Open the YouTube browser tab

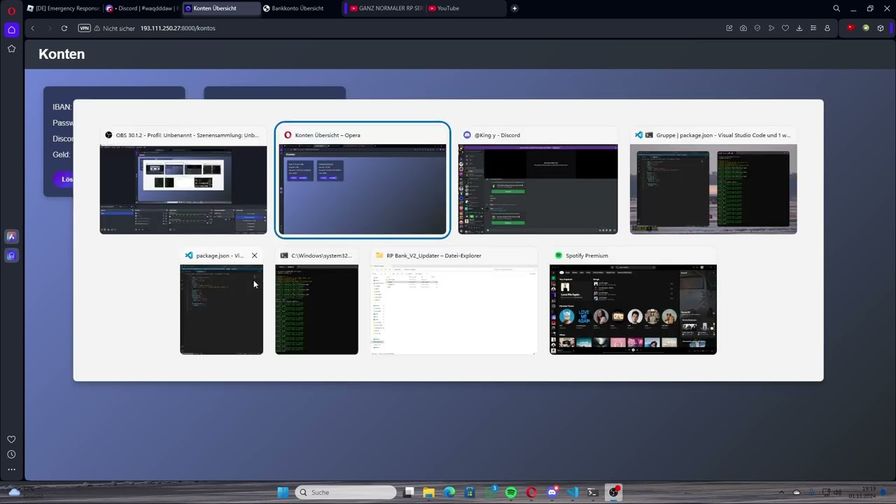[x=465, y=9]
